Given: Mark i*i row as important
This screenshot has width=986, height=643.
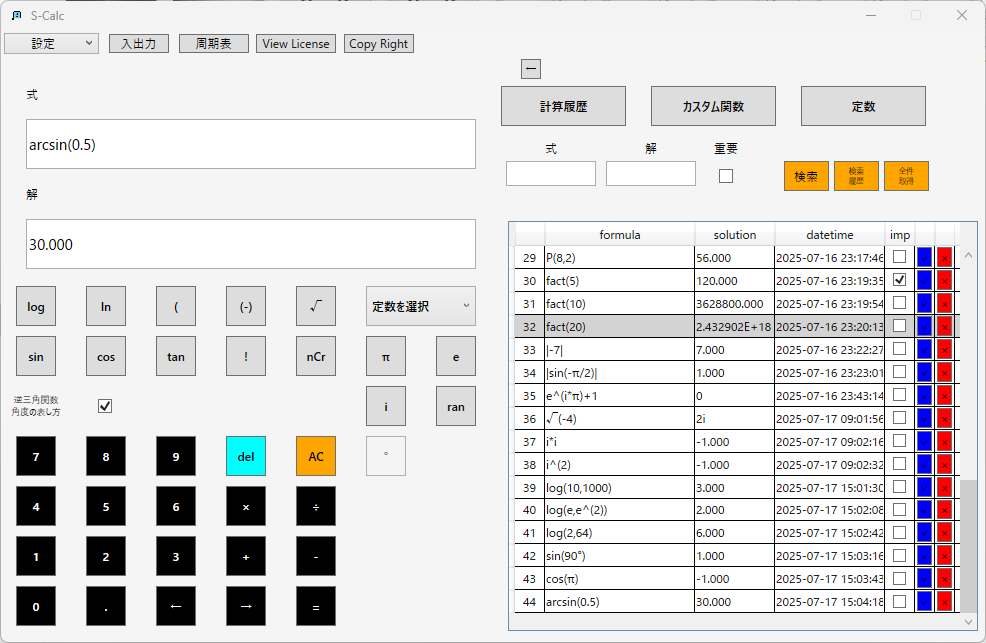Looking at the screenshot, I should [x=899, y=440].
